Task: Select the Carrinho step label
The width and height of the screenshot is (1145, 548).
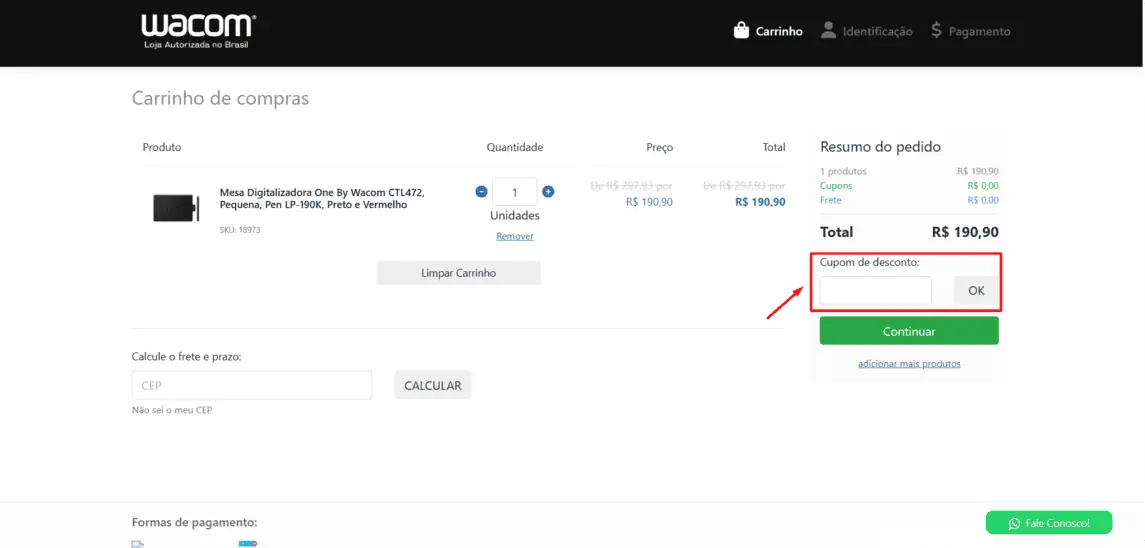Action: click(779, 31)
